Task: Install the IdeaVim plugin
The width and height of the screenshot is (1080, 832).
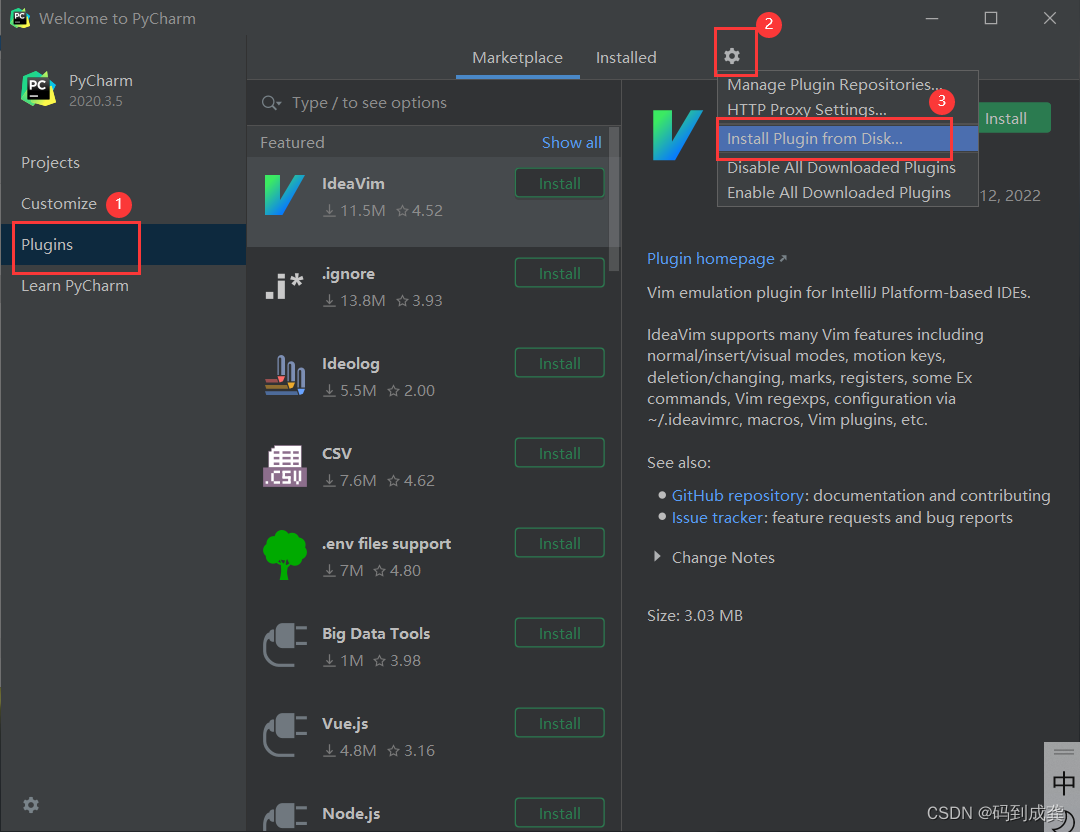Action: [559, 182]
